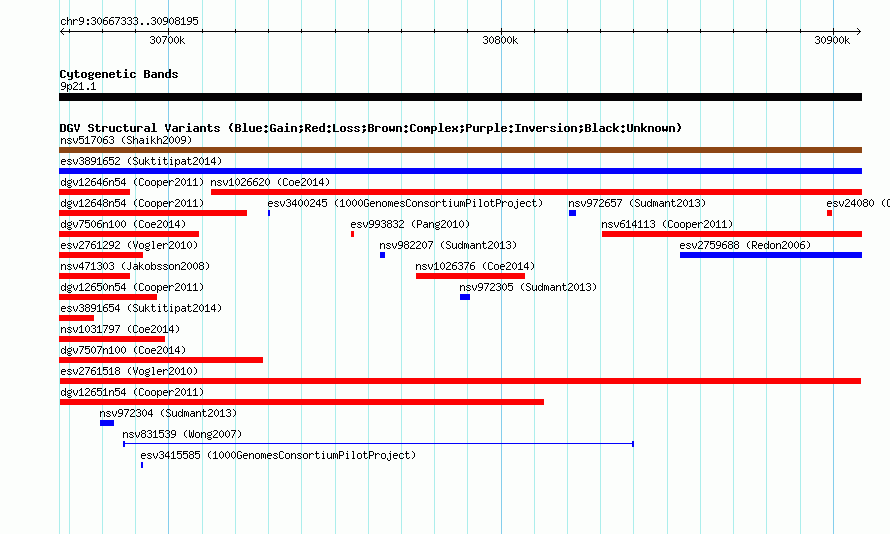890x534 pixels.
Task: Click the brown nsv517063 complex variant bar
Action: 460,150
